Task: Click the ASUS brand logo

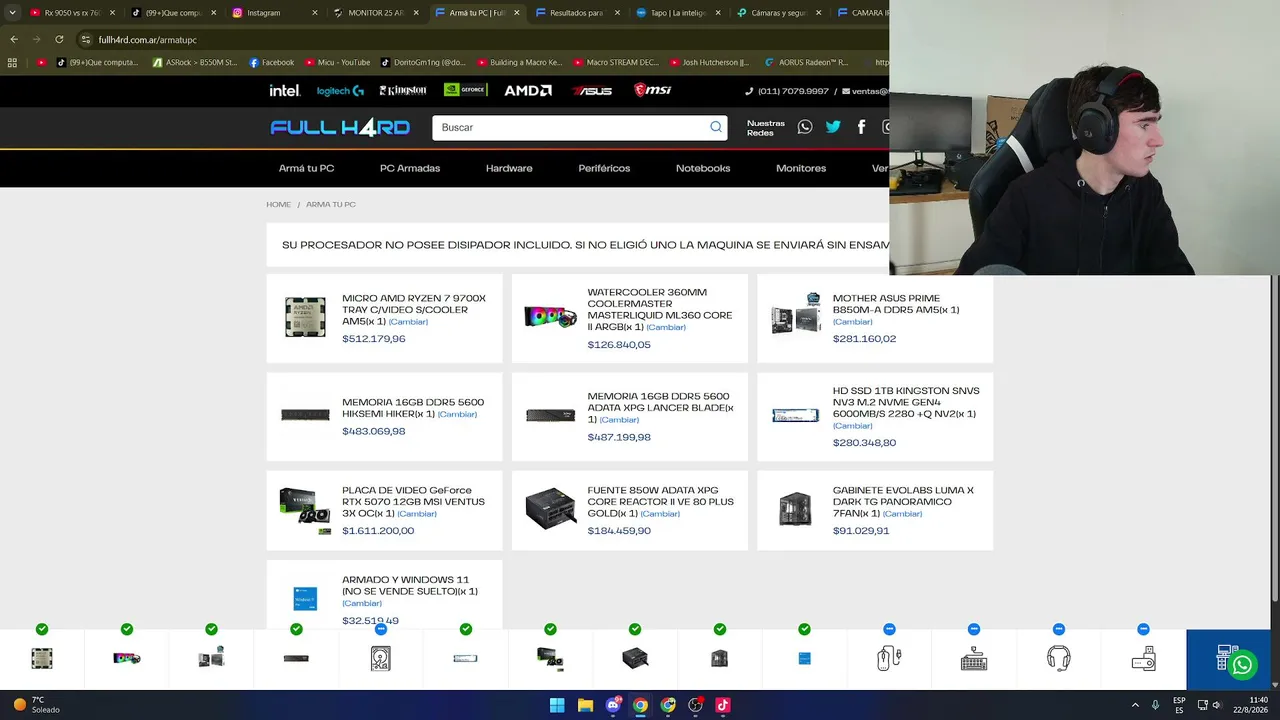Action: click(592, 90)
